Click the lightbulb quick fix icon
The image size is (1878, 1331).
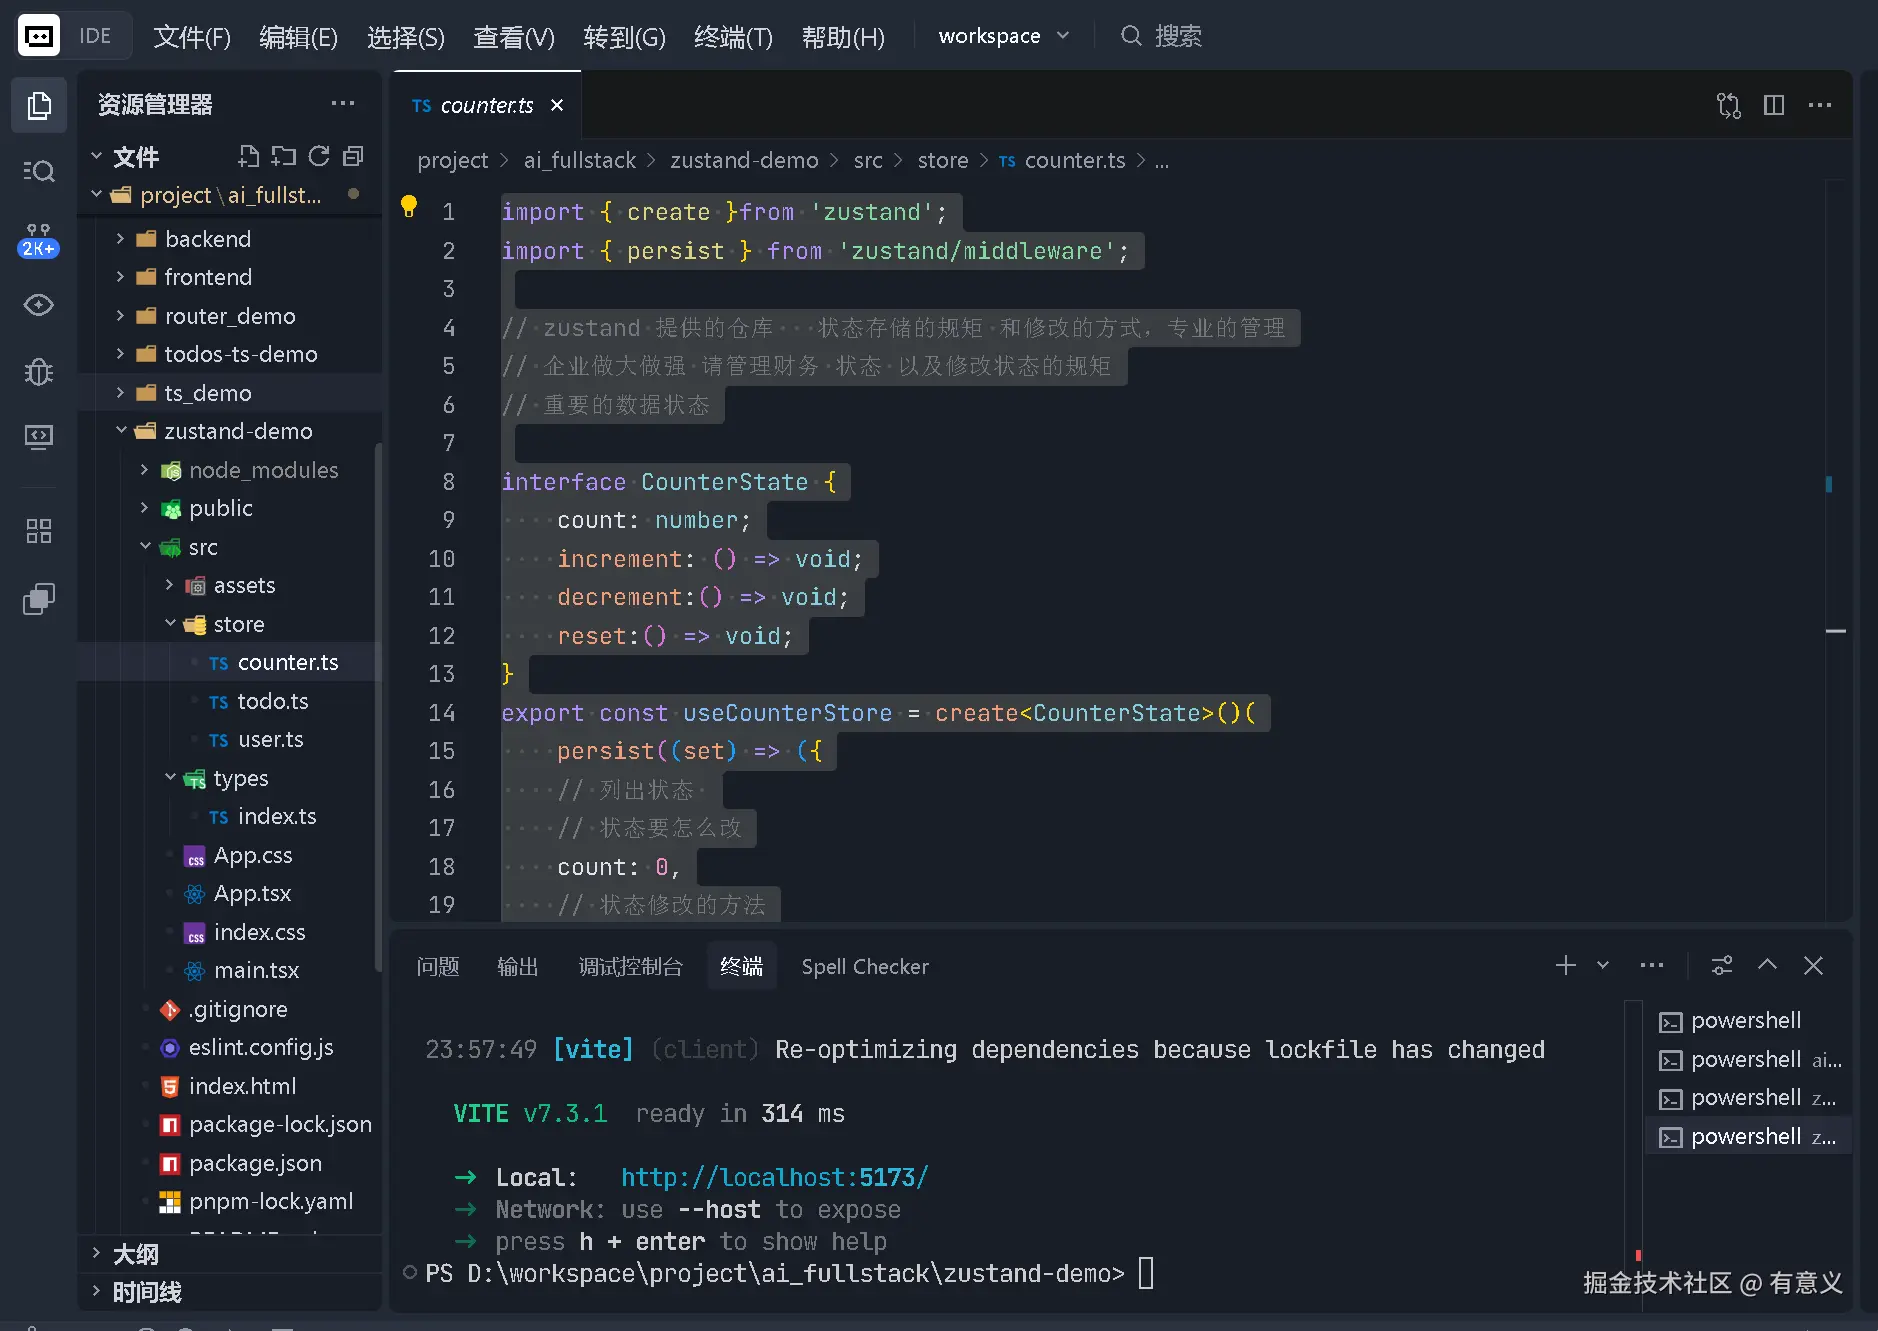[409, 206]
